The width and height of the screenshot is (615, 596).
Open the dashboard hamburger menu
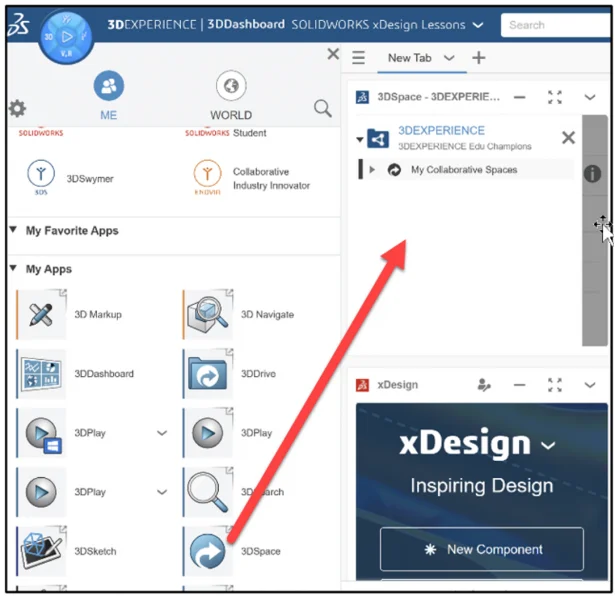[359, 58]
